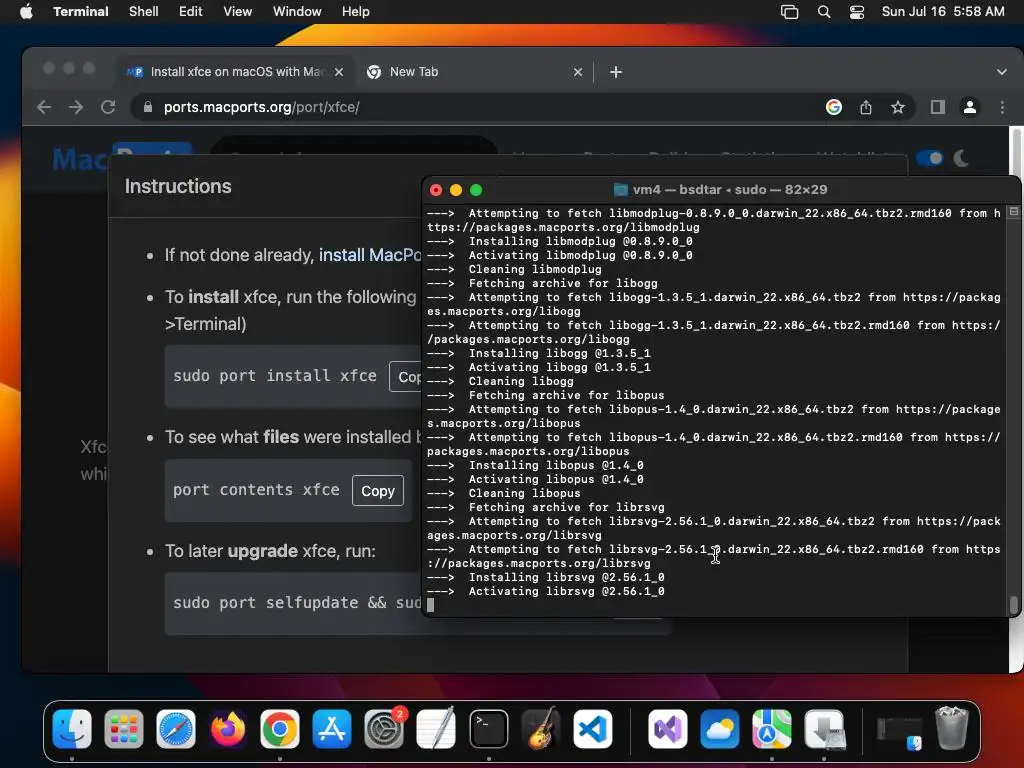Click the Activating librsvg line in Terminal
This screenshot has width=1024, height=768.
(x=545, y=591)
